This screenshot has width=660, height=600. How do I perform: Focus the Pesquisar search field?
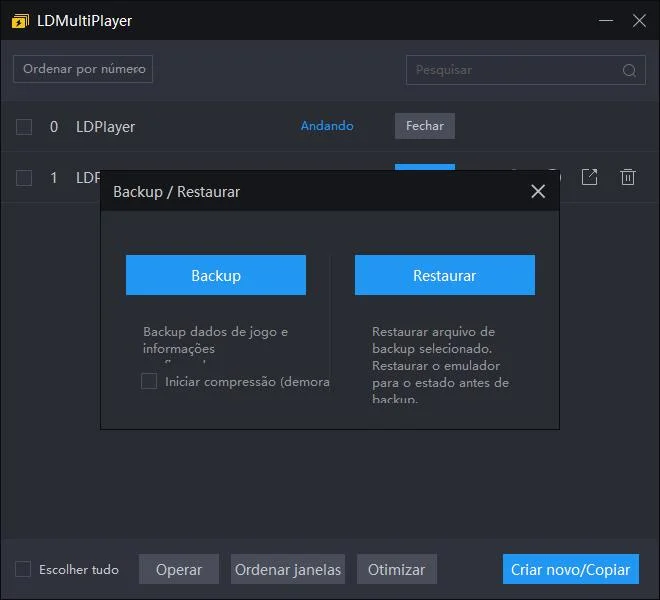[x=526, y=70]
